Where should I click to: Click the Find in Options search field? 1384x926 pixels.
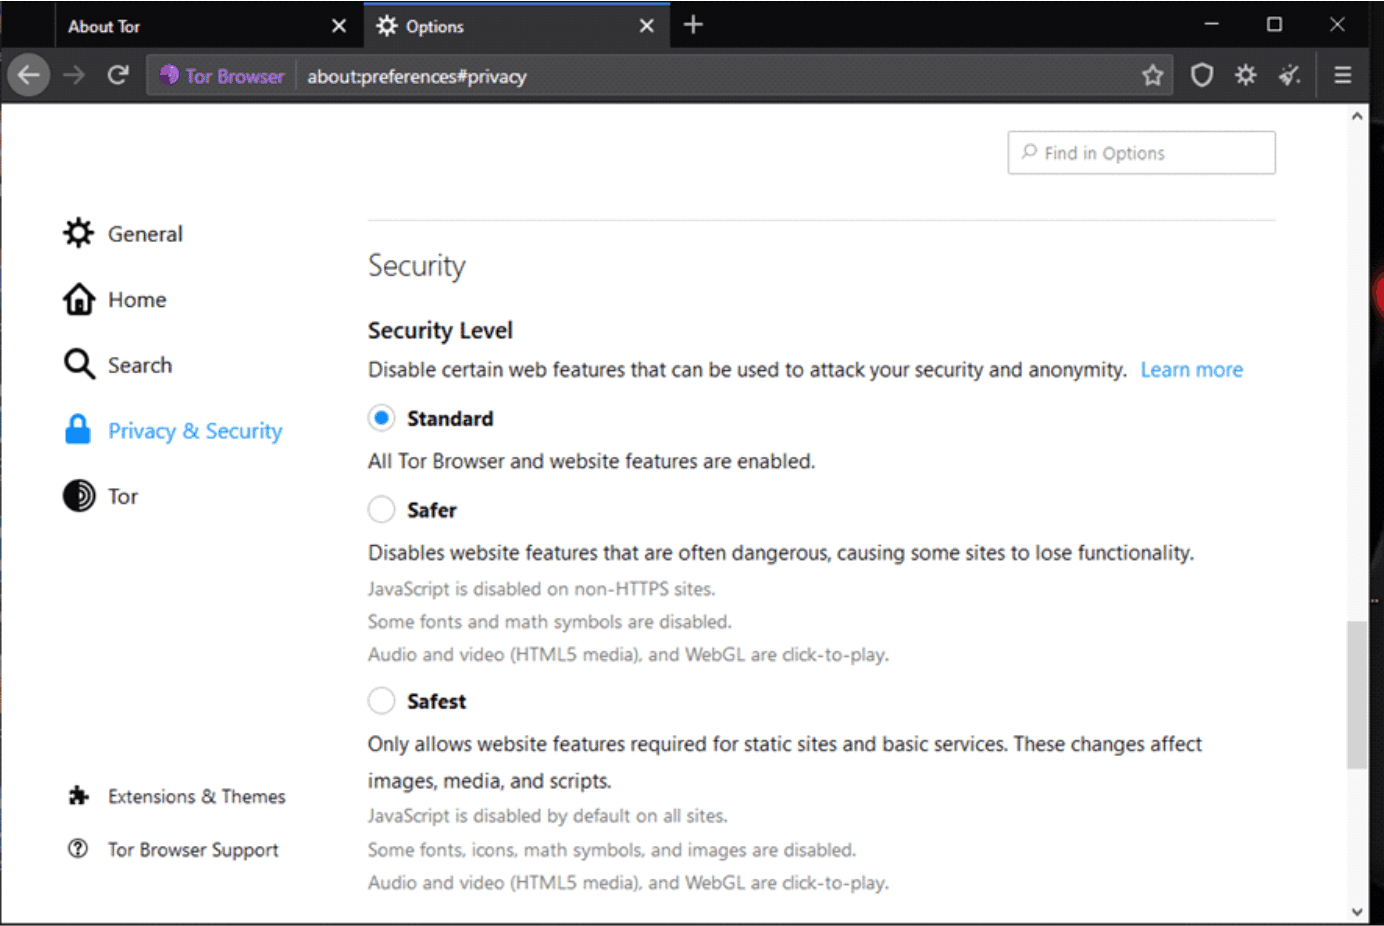pyautogui.click(x=1141, y=152)
